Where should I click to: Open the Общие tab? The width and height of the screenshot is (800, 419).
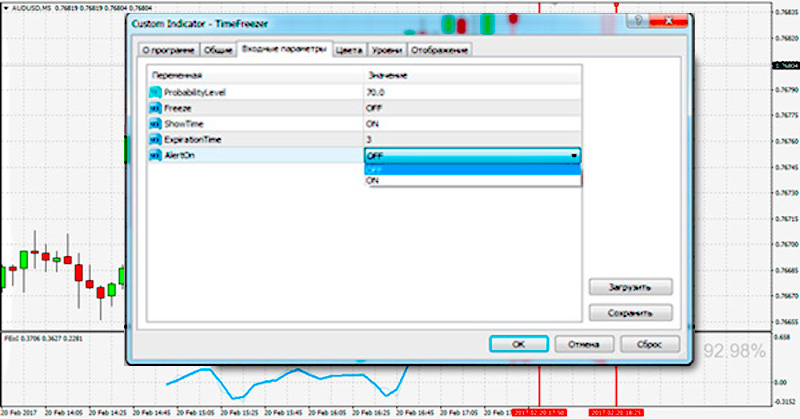tap(218, 50)
